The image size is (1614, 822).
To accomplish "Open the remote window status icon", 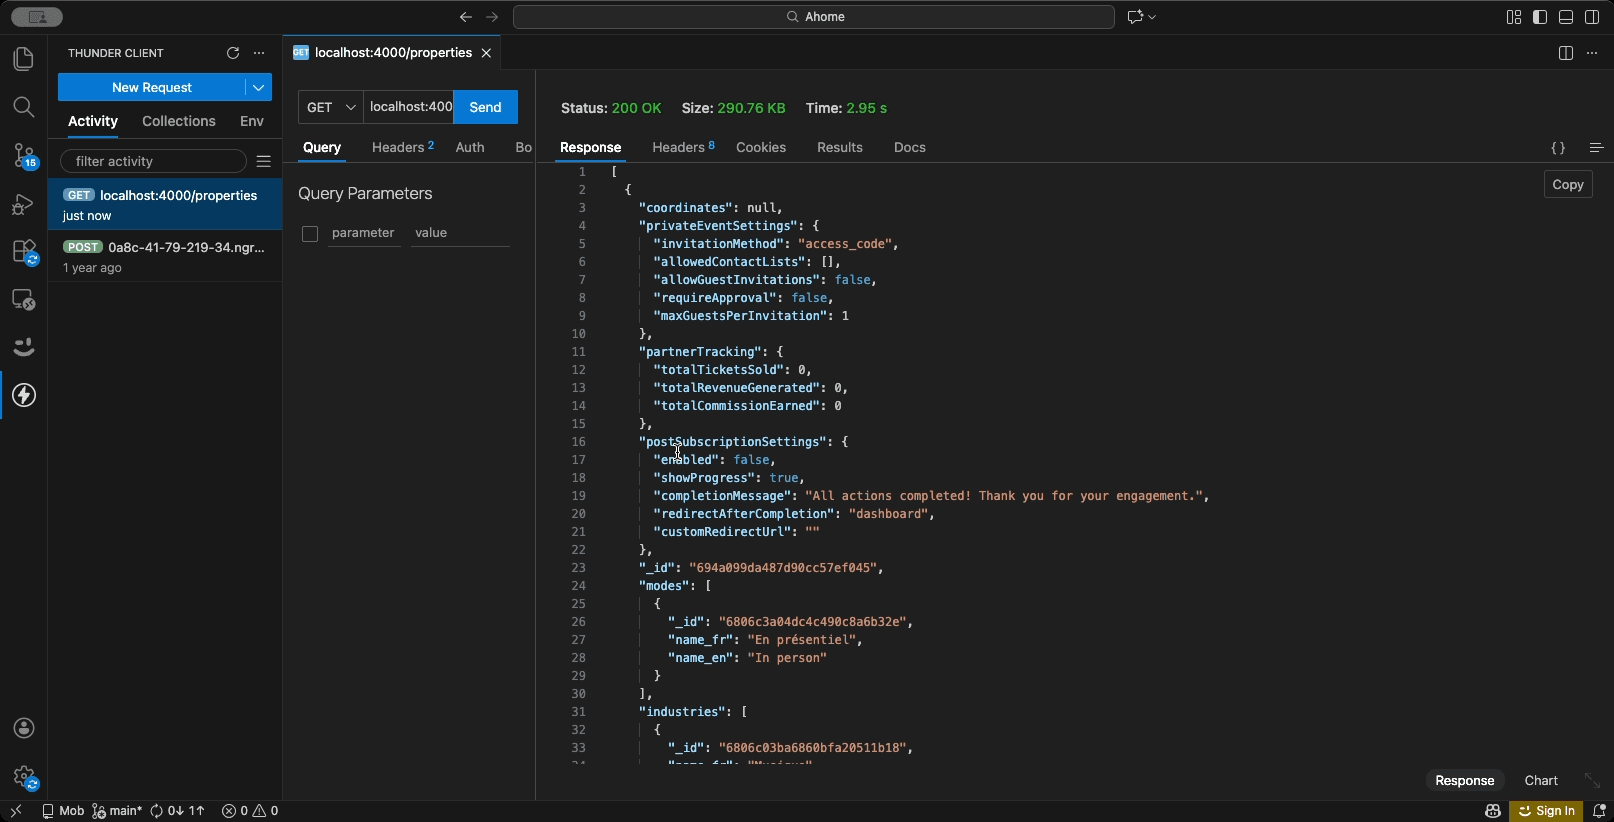I will tap(16, 811).
